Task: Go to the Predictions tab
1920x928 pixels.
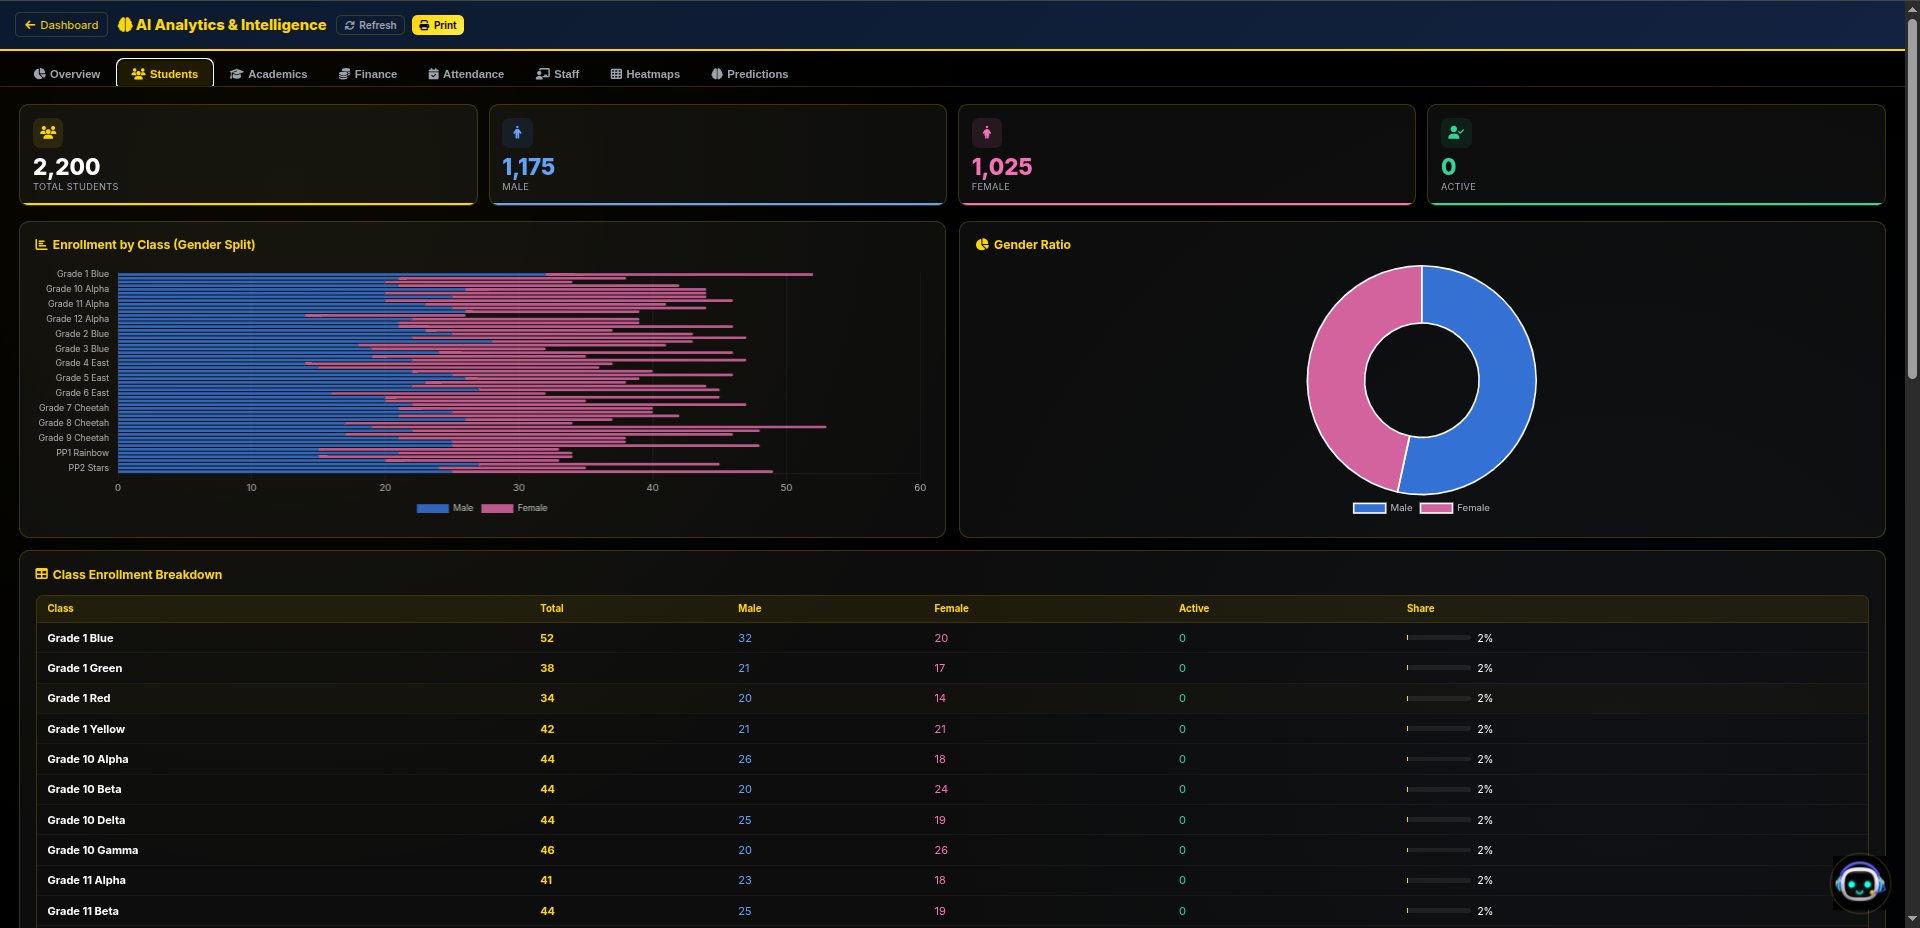Action: pyautogui.click(x=749, y=74)
